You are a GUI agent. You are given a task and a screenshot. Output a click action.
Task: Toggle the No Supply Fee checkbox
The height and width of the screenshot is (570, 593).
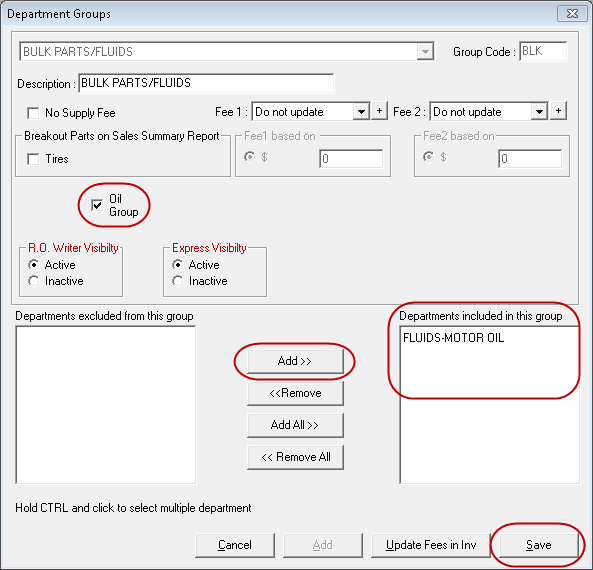[x=33, y=113]
